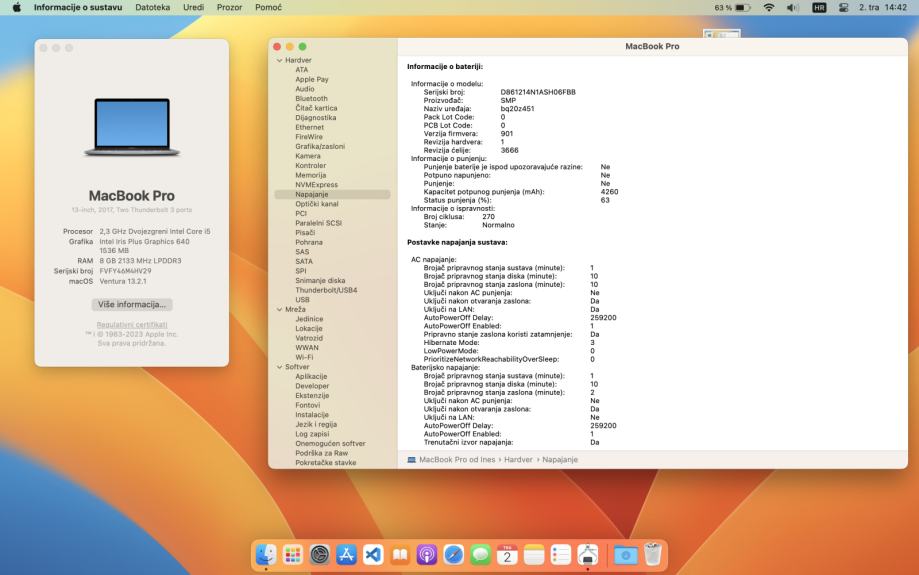
Task: Open the Regulativni certifikati link
Action: pos(131,325)
